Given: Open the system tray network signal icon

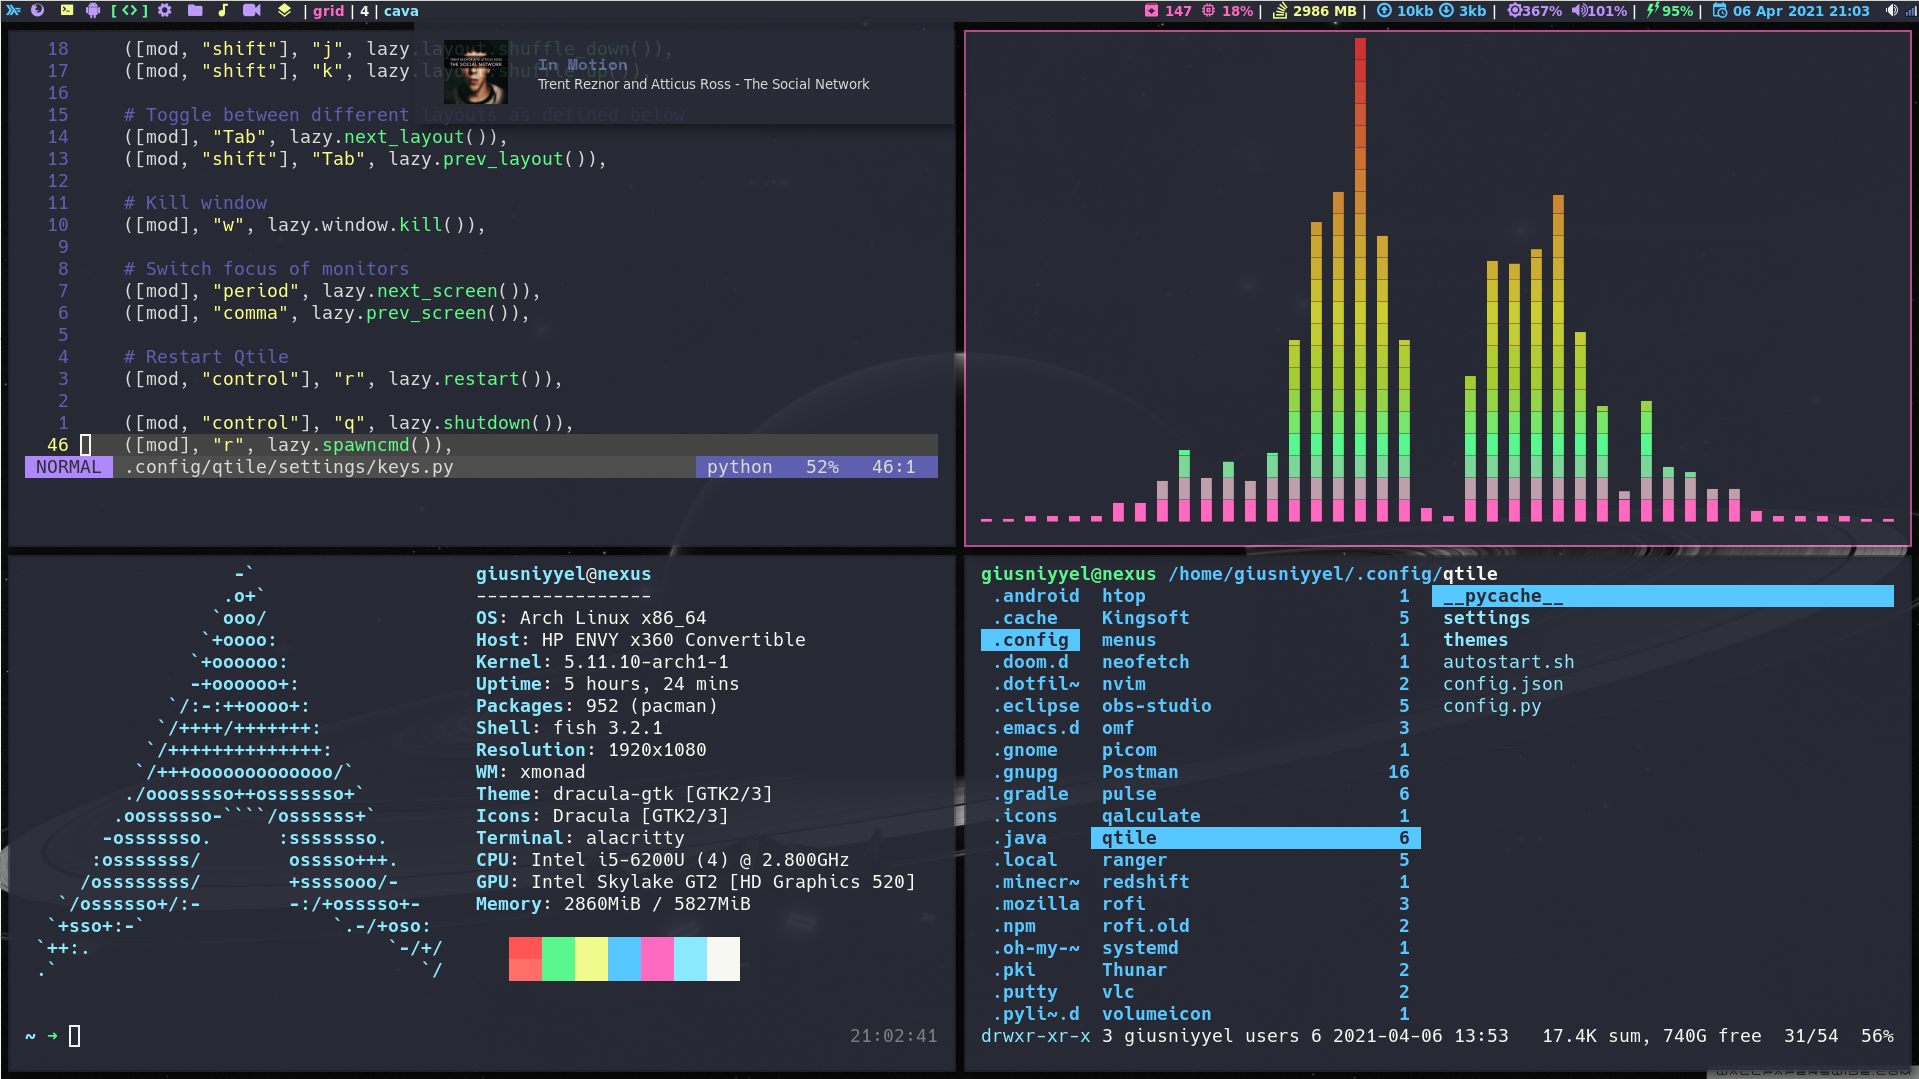Looking at the screenshot, I should pyautogui.click(x=1911, y=12).
